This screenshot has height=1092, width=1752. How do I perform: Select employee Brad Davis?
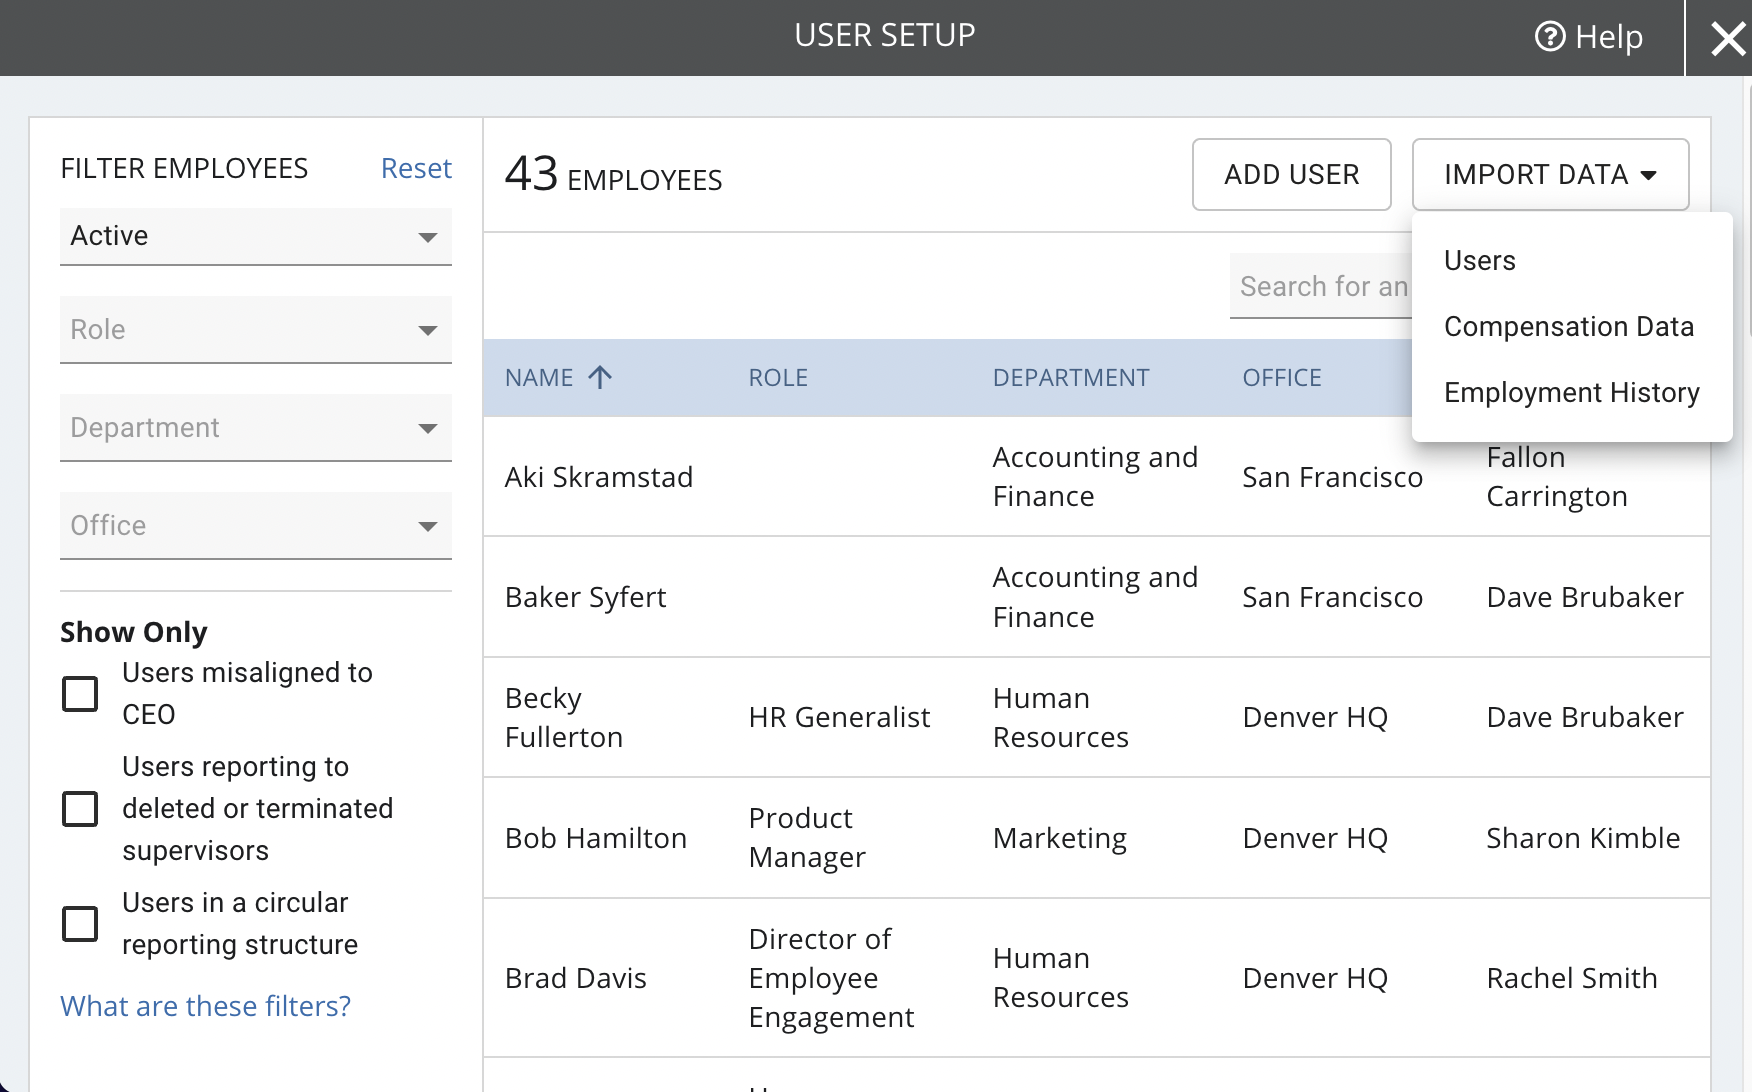(575, 978)
